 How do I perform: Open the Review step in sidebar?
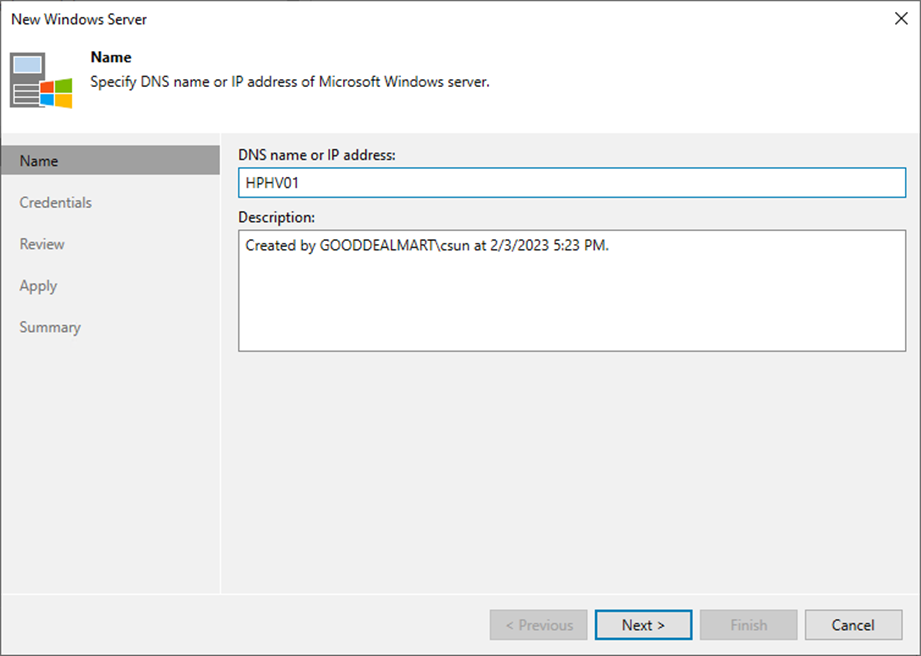point(42,244)
